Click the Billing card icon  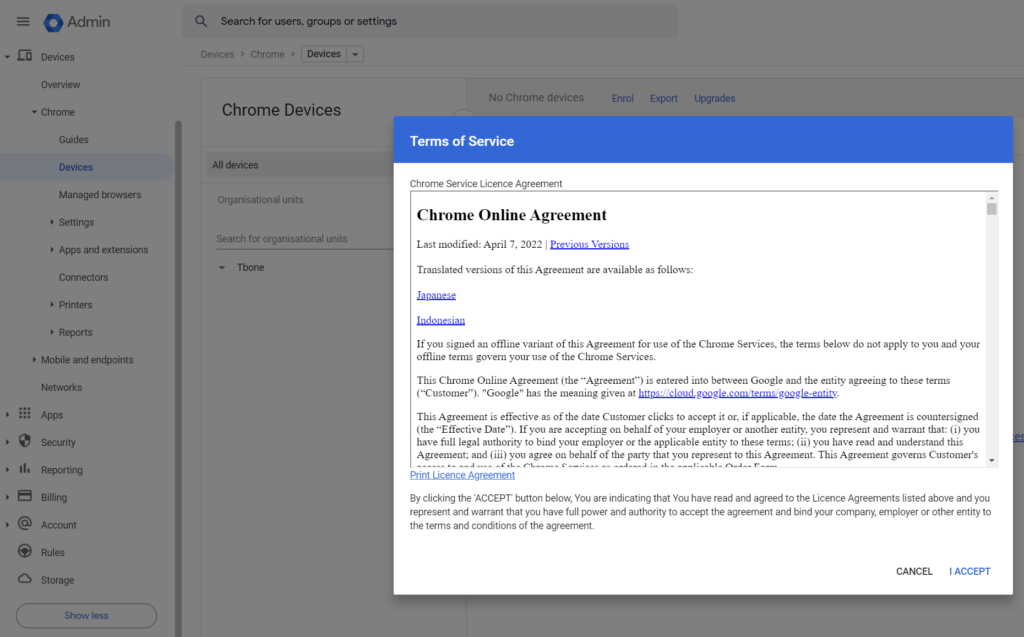tap(25, 496)
